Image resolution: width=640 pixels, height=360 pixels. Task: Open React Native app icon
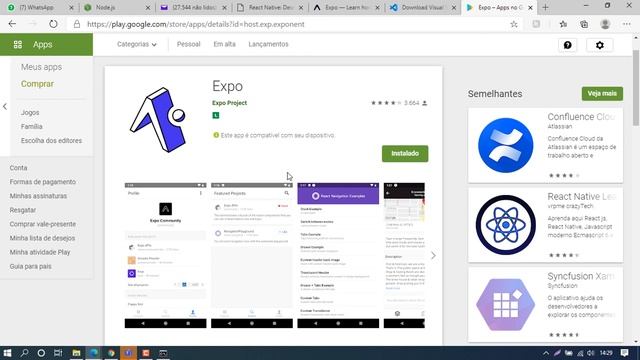click(x=505, y=225)
